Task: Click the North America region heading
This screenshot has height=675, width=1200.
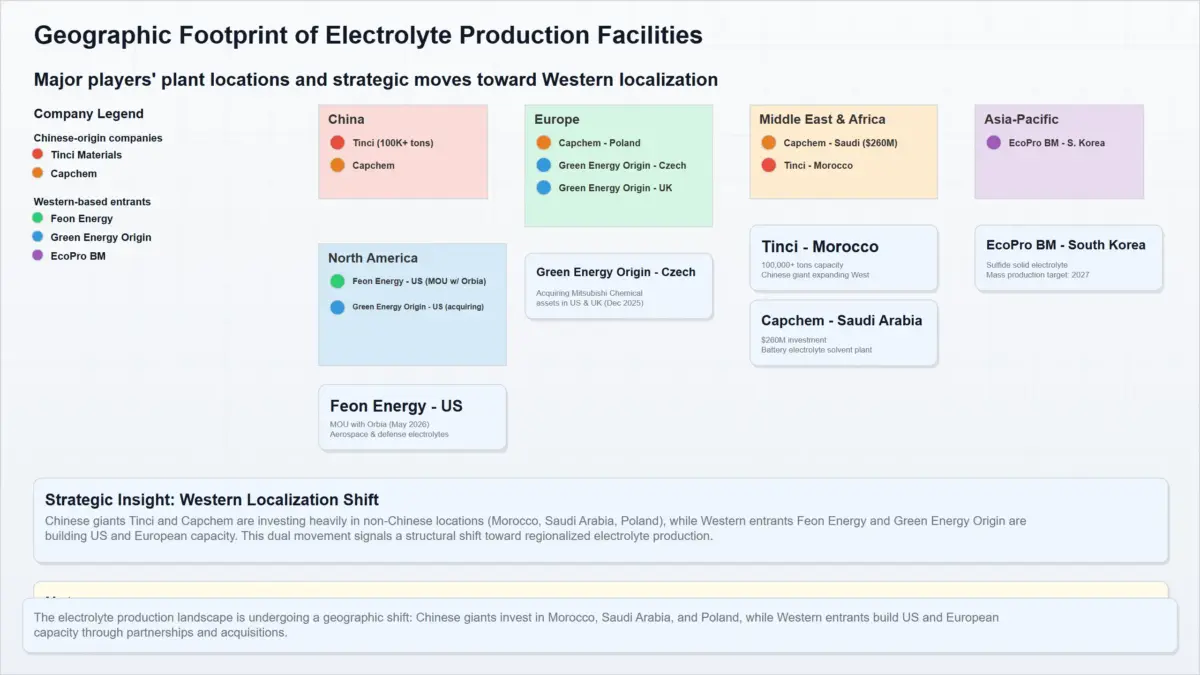Action: coord(373,258)
